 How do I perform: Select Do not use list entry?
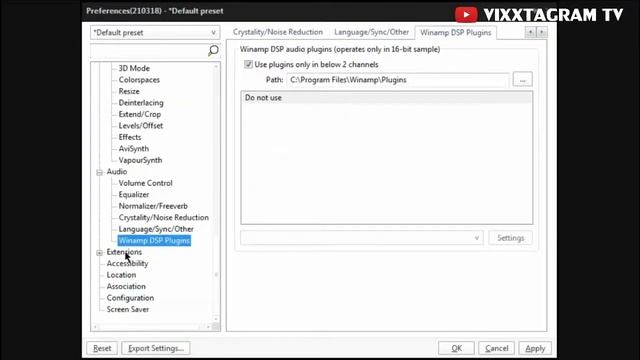(x=386, y=98)
